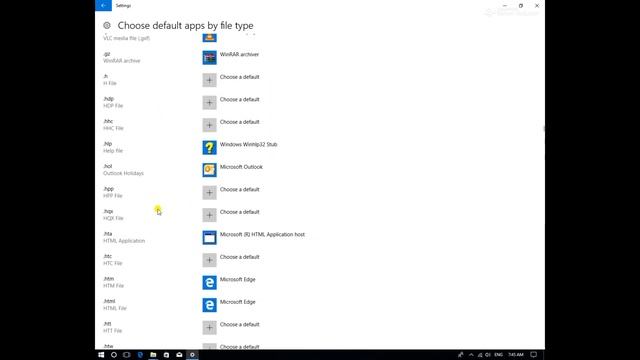640x360 pixels.
Task: Click the .gz 'WinRAR archive' file type text
Action: click(122, 61)
